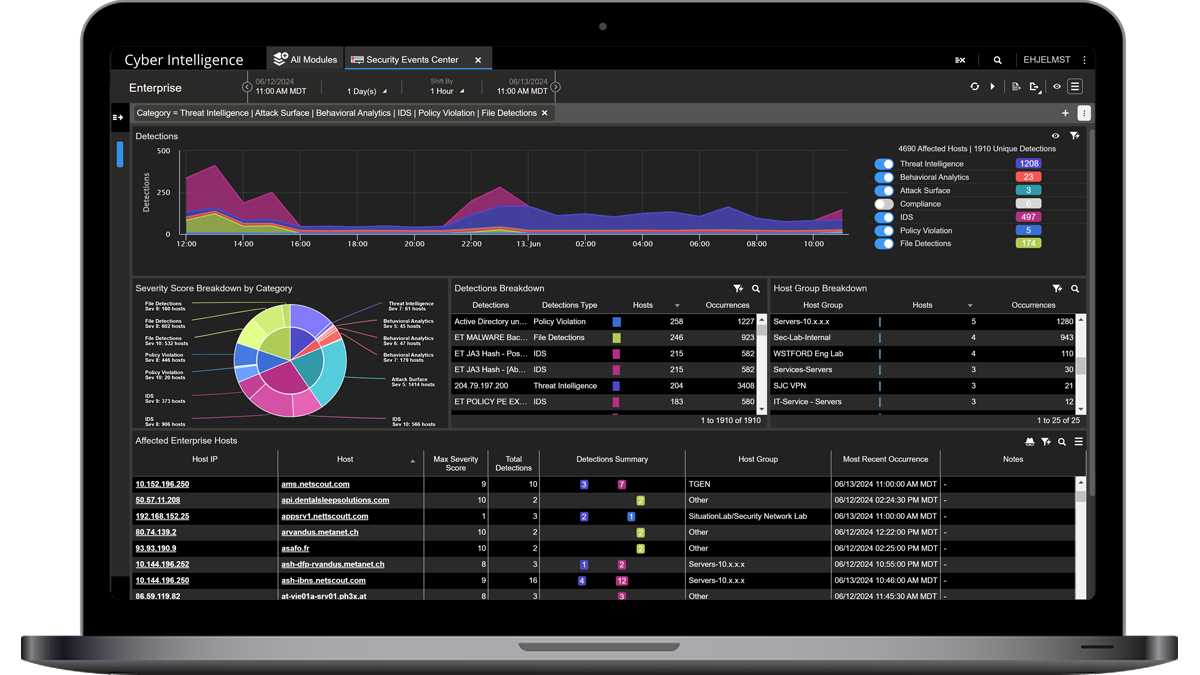Switch to the All Modules tab

pos(306,60)
